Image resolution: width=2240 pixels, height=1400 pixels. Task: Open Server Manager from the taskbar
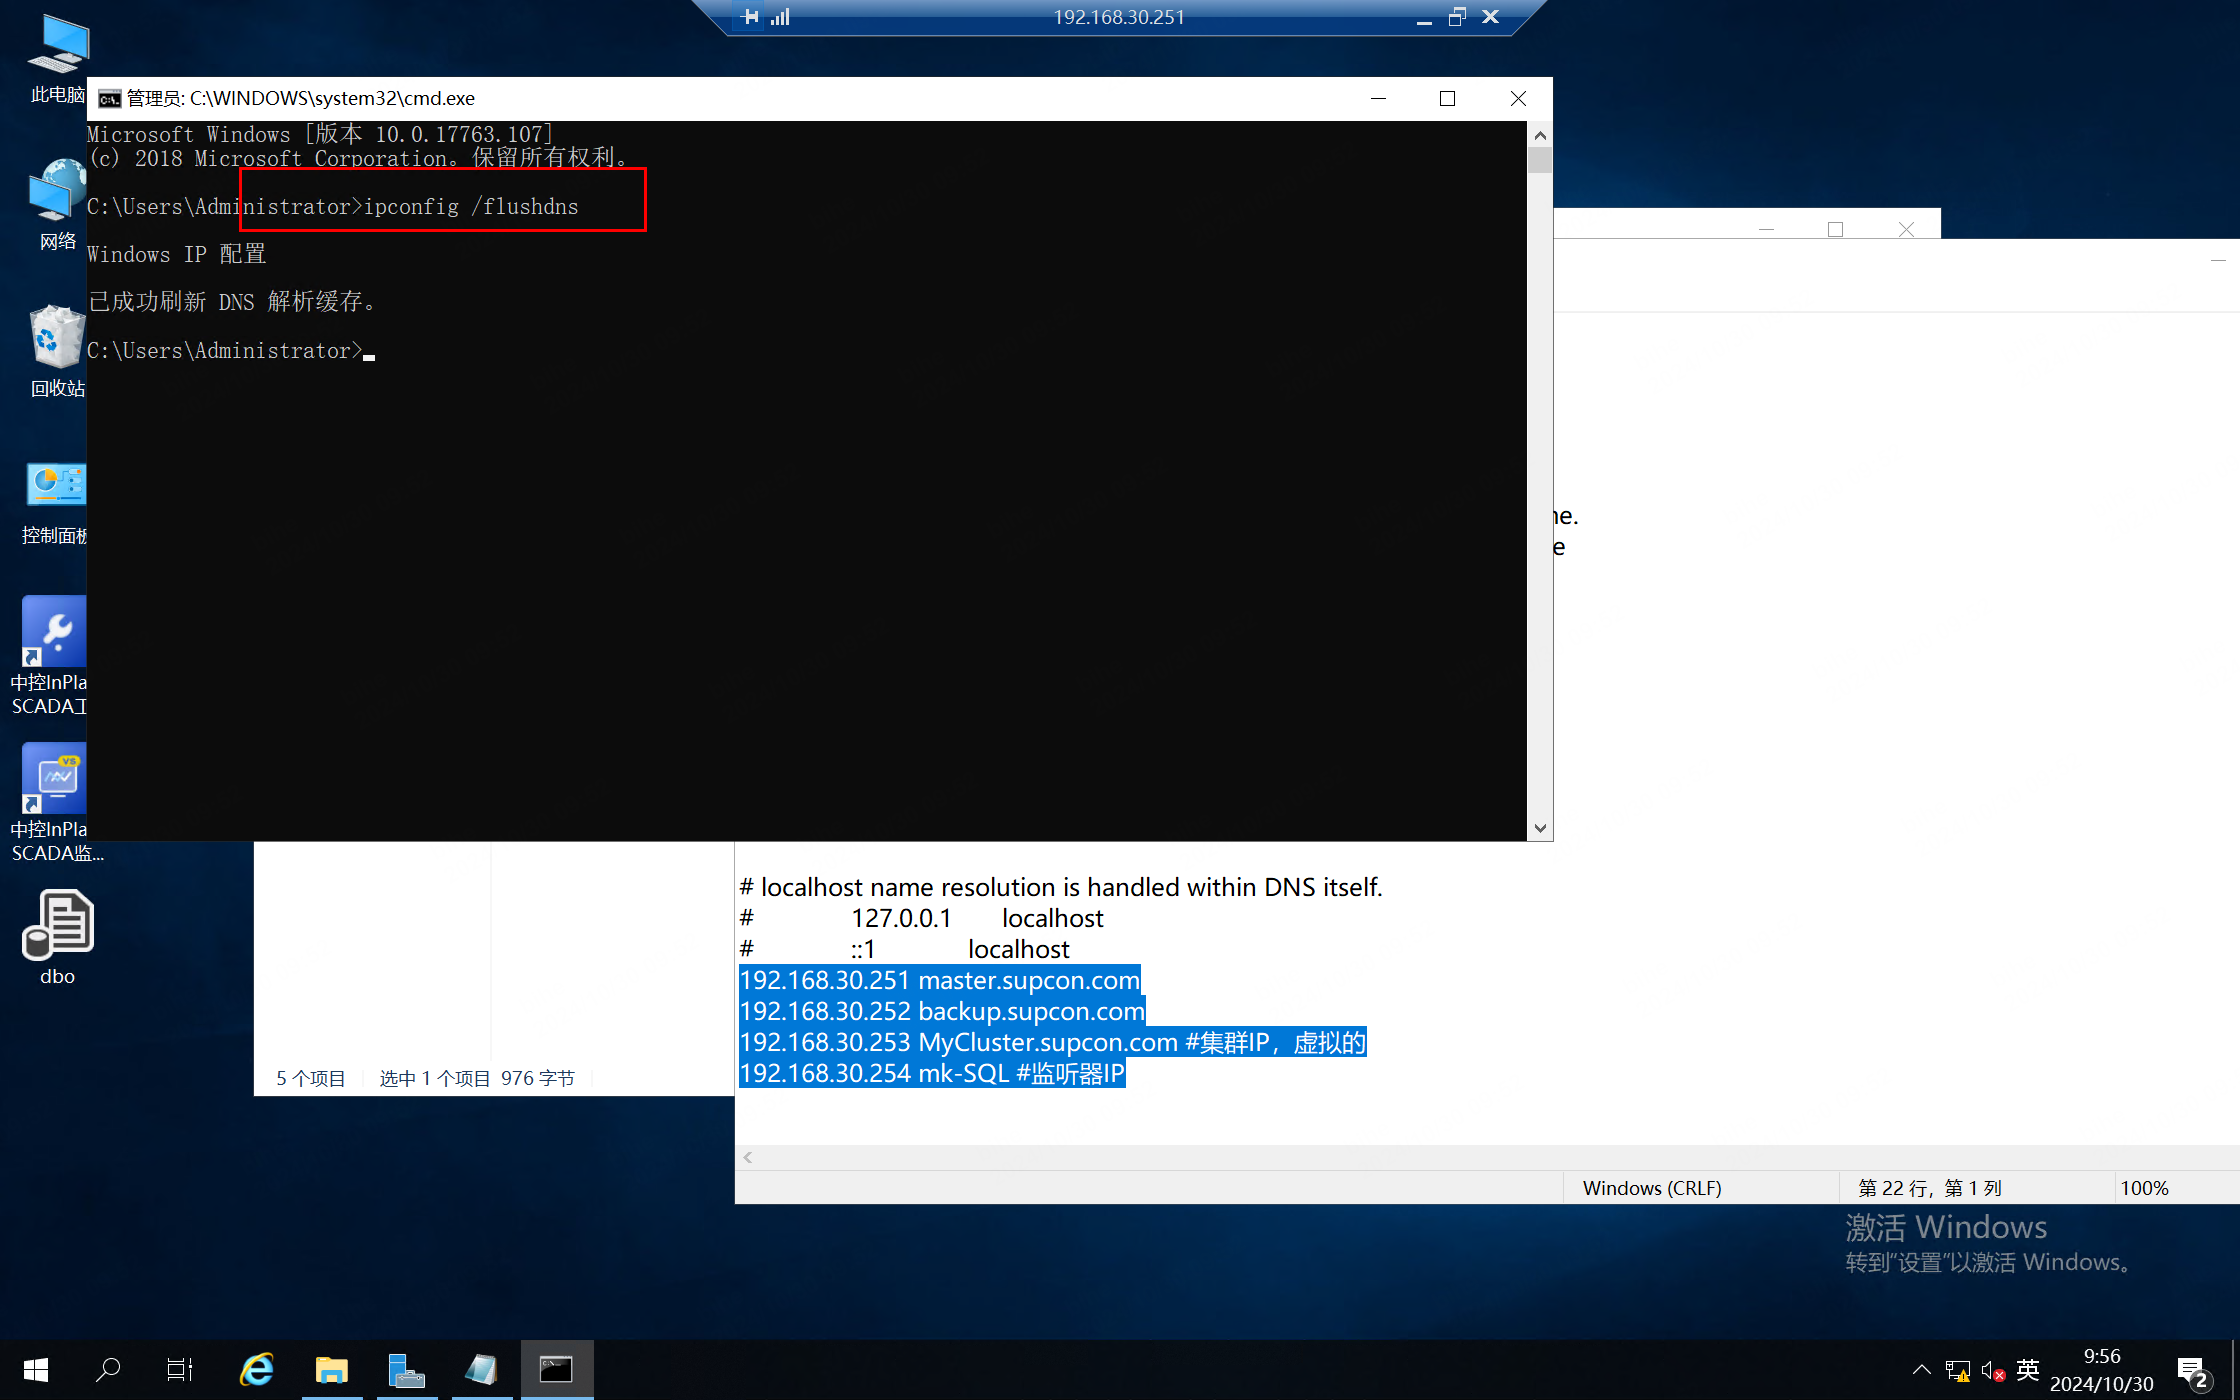[x=406, y=1369]
